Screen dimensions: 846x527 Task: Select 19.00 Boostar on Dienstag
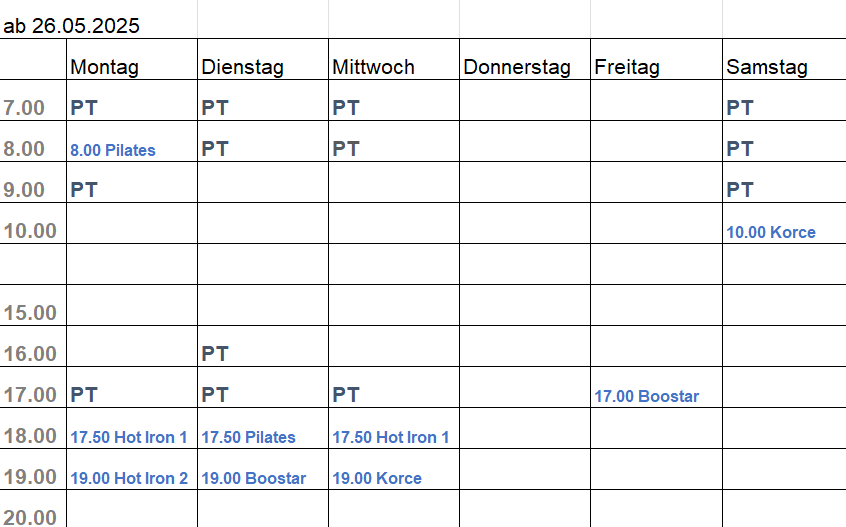click(x=254, y=478)
